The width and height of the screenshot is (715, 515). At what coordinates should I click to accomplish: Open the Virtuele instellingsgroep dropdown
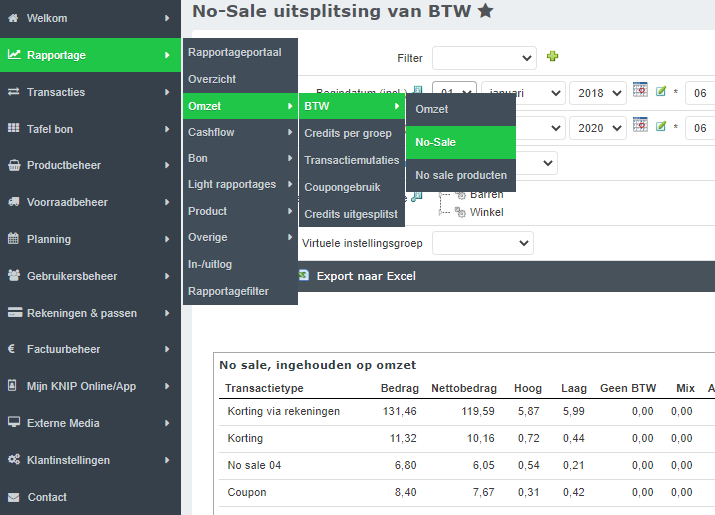click(482, 243)
